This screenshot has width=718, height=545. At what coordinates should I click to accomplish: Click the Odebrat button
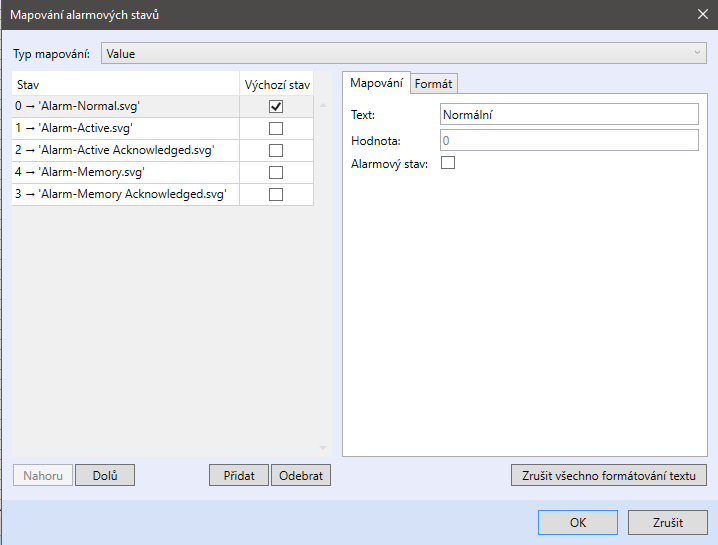pyautogui.click(x=301, y=475)
